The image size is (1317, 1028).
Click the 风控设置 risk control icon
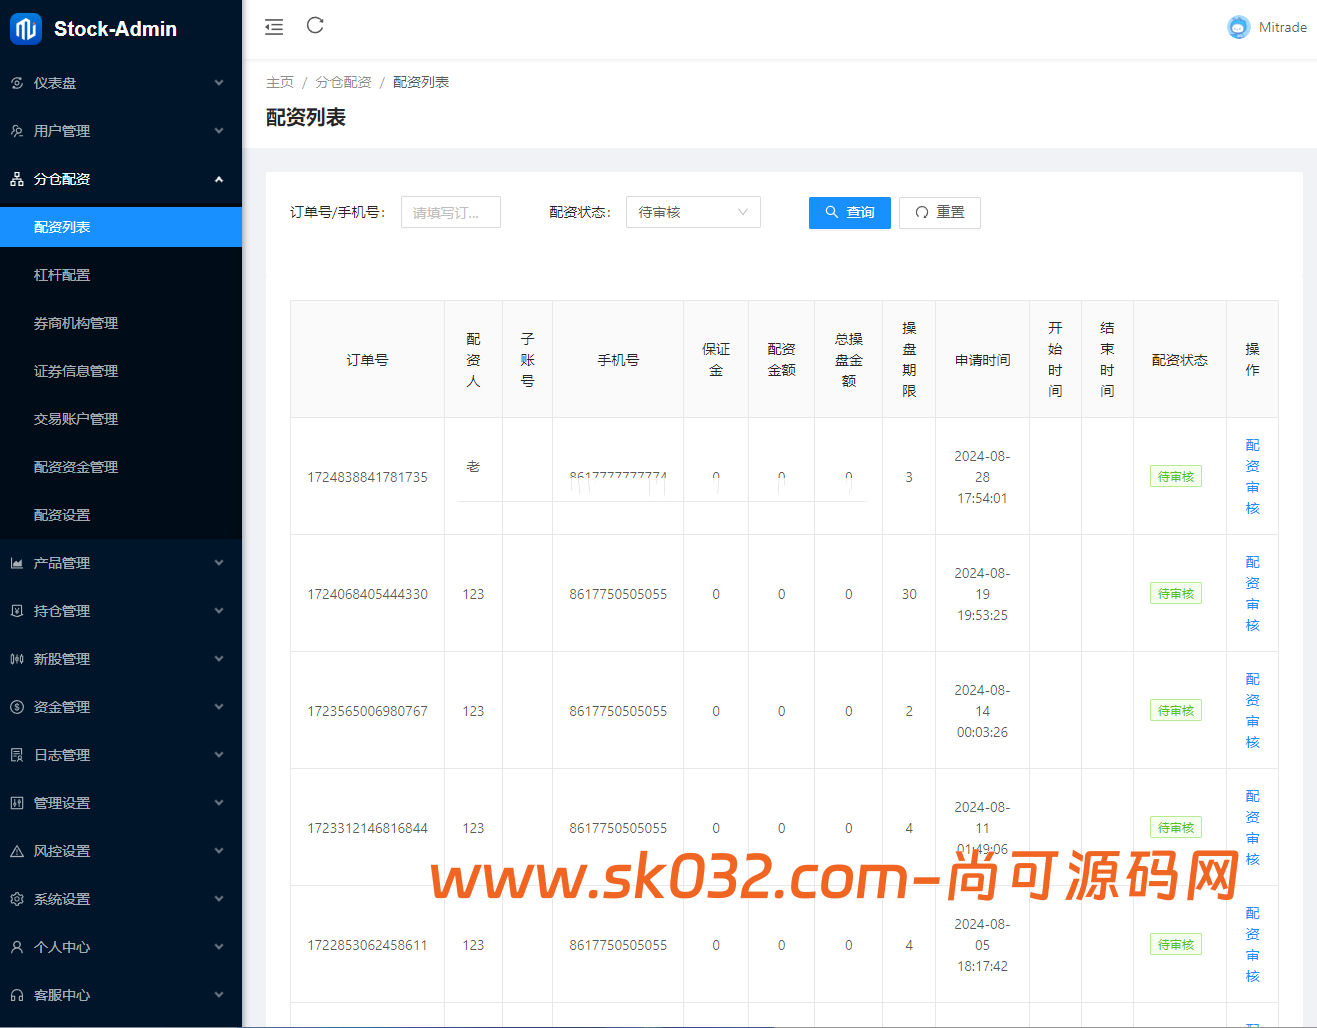(x=16, y=850)
